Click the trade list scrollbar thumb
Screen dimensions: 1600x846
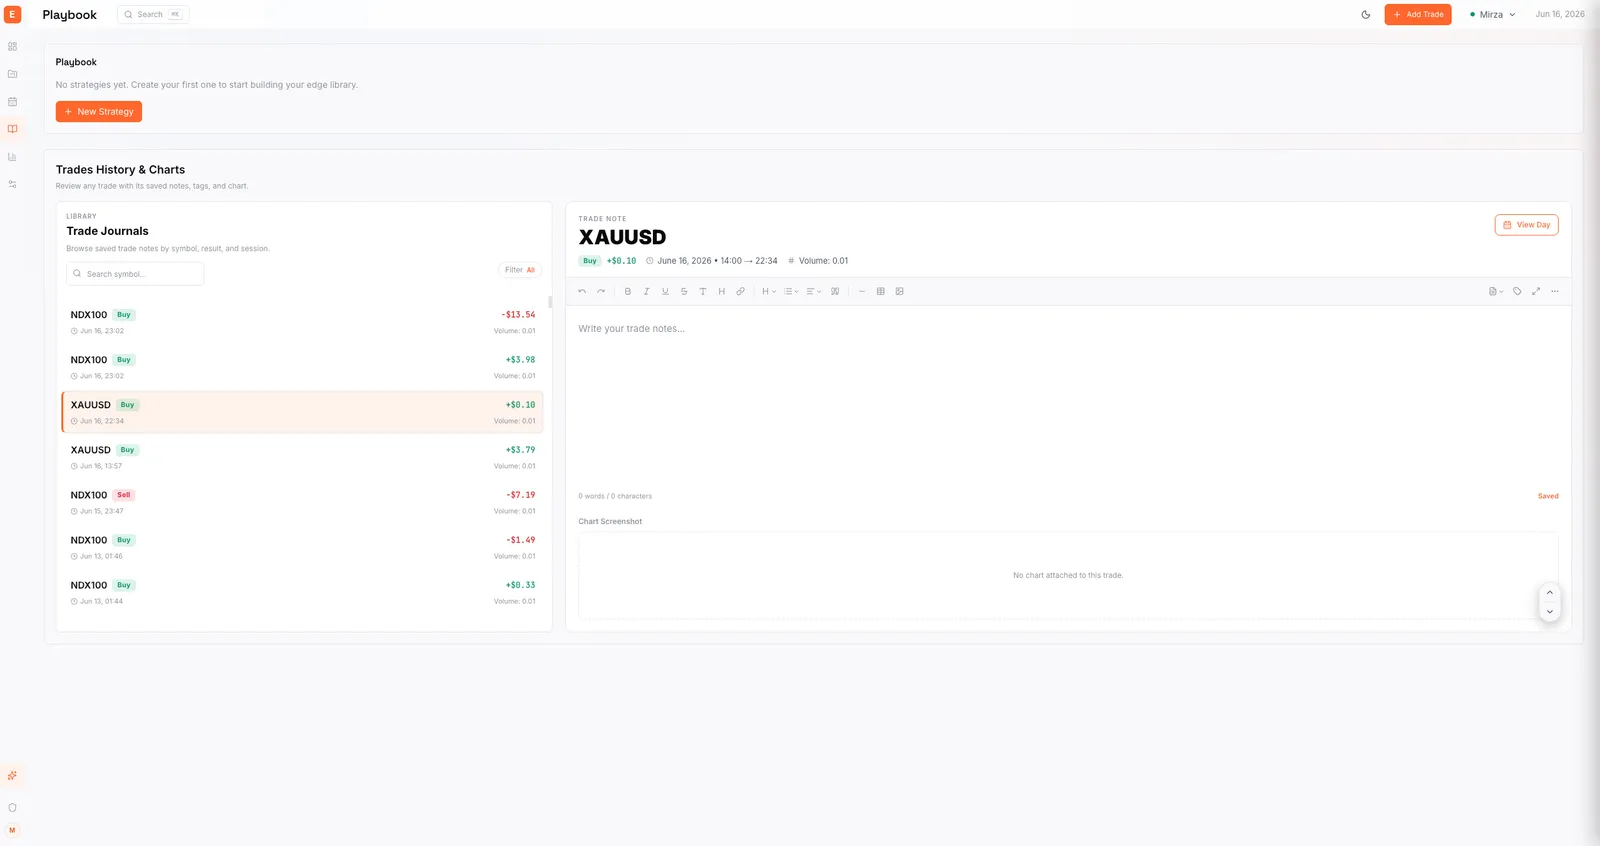550,302
